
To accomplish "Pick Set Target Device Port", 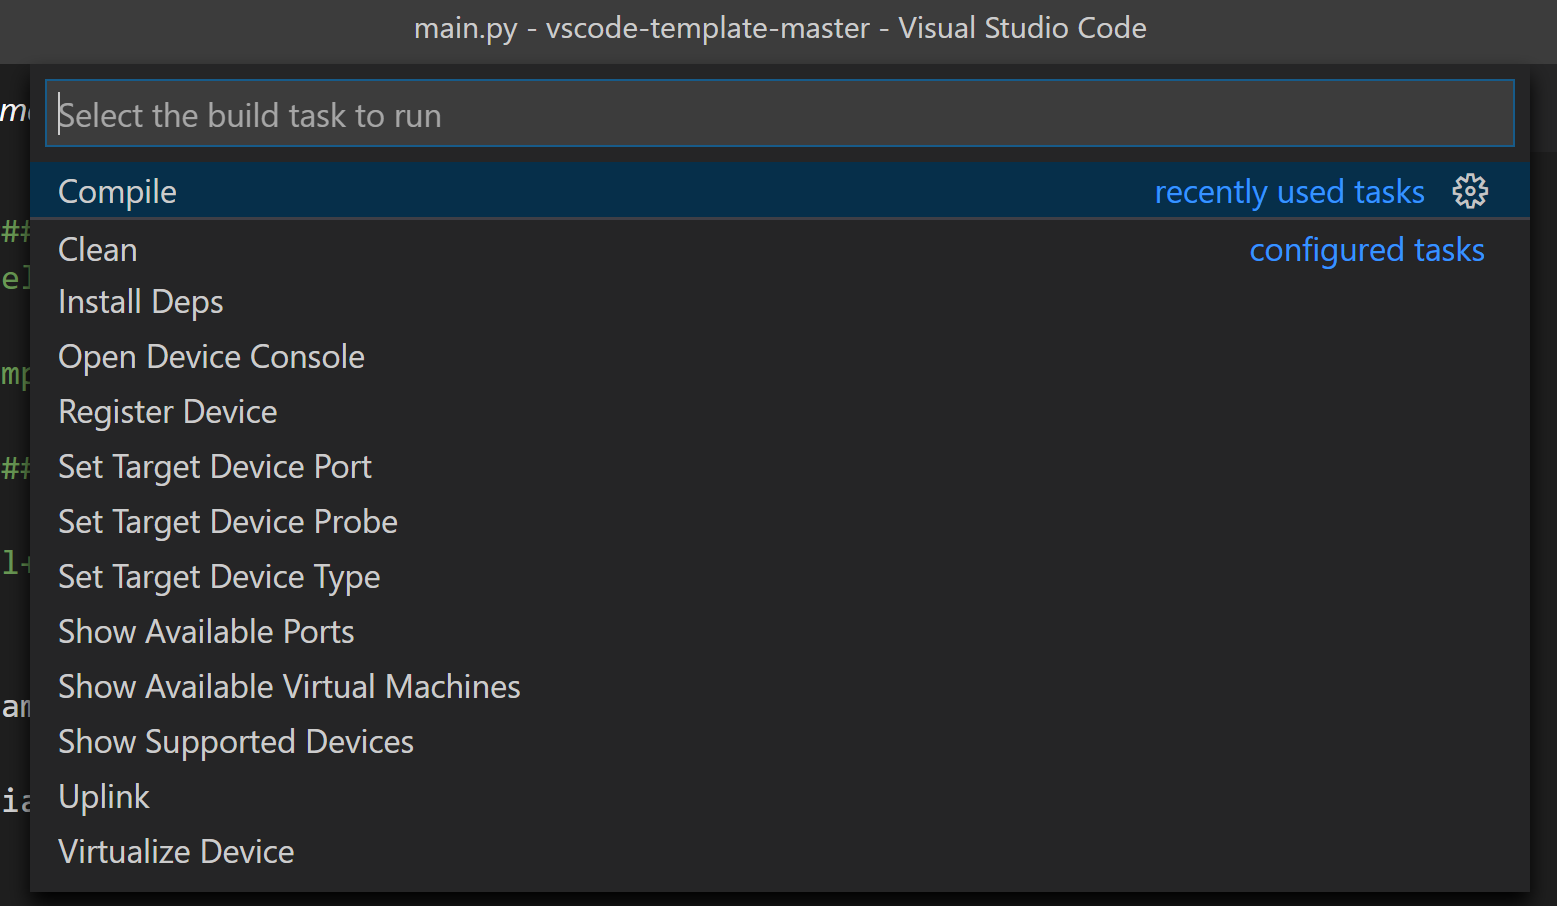I will (780, 467).
